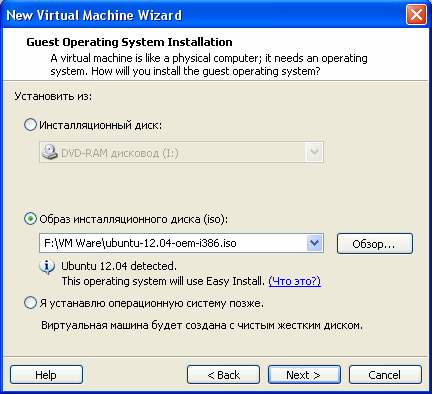Image resolution: width=432 pixels, height=394 pixels.
Task: Click the information icon beside Ubuntu 12.04 detected
Action: coord(47,267)
